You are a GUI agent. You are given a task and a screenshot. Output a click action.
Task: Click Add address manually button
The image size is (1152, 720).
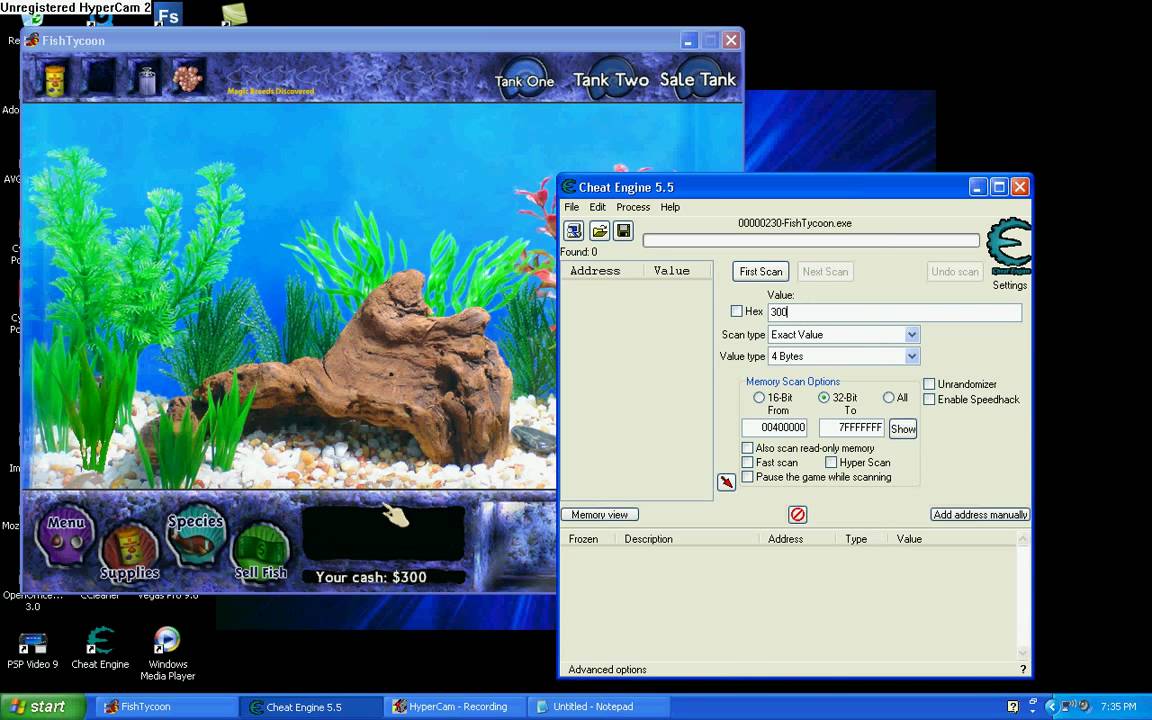[980, 515]
